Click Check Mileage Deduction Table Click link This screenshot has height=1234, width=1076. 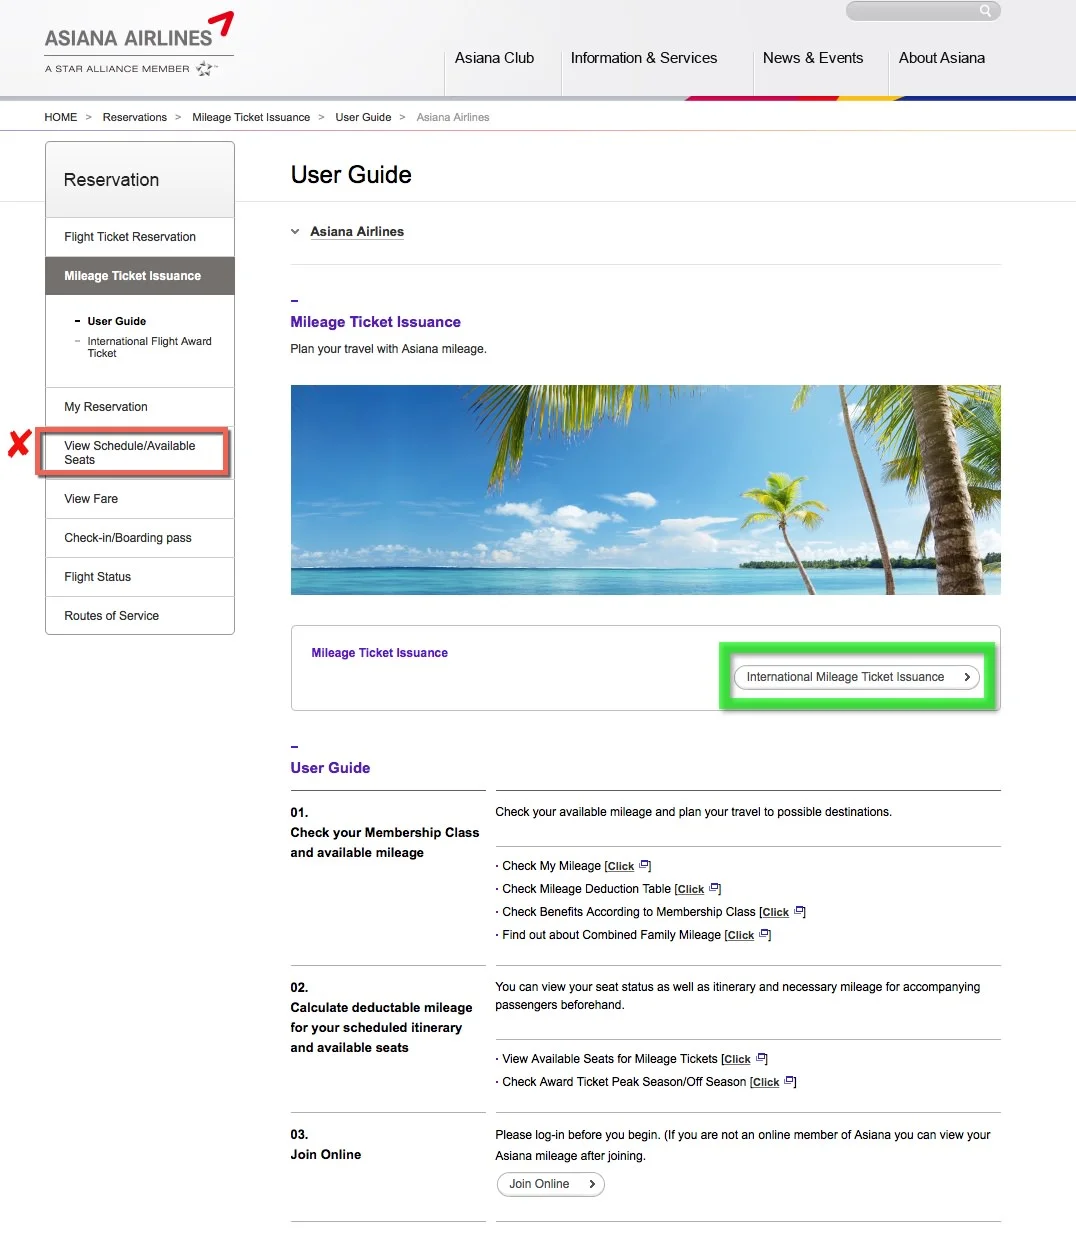pos(690,889)
